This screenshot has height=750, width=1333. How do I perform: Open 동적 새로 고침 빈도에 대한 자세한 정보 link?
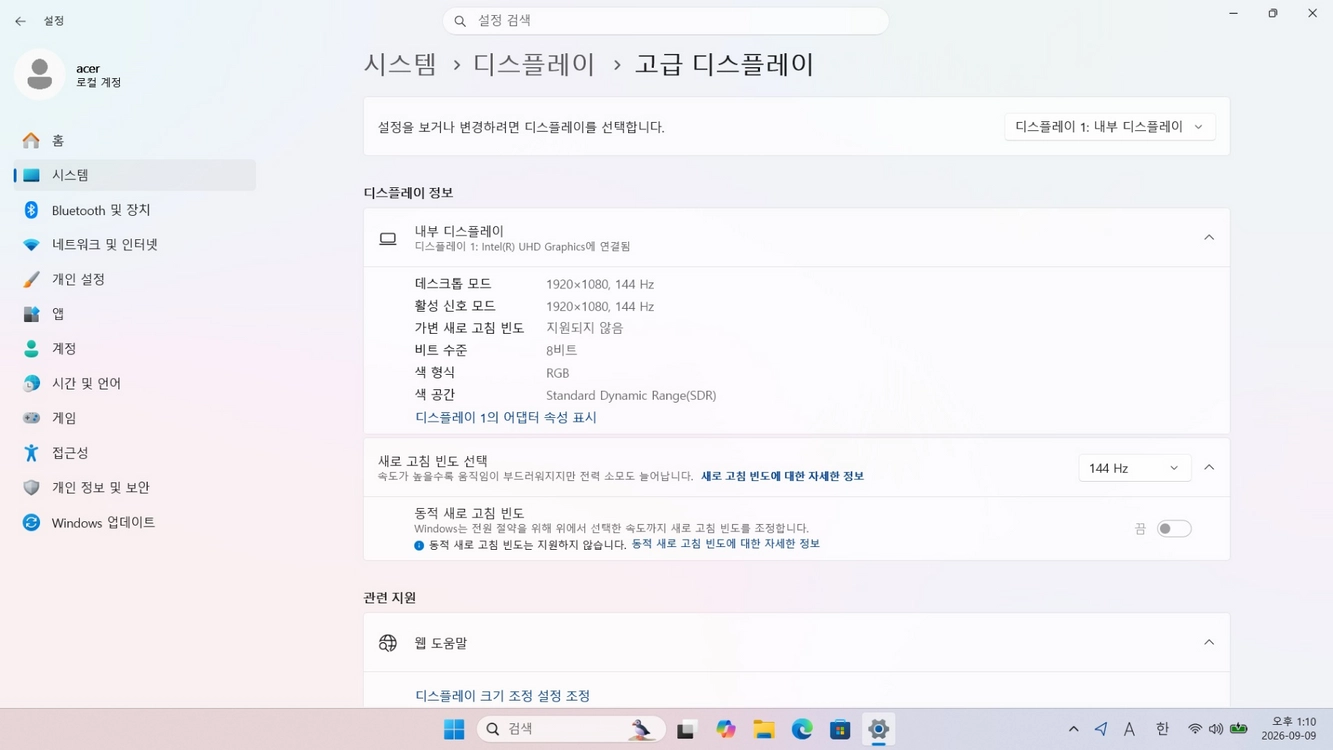pyautogui.click(x=725, y=544)
